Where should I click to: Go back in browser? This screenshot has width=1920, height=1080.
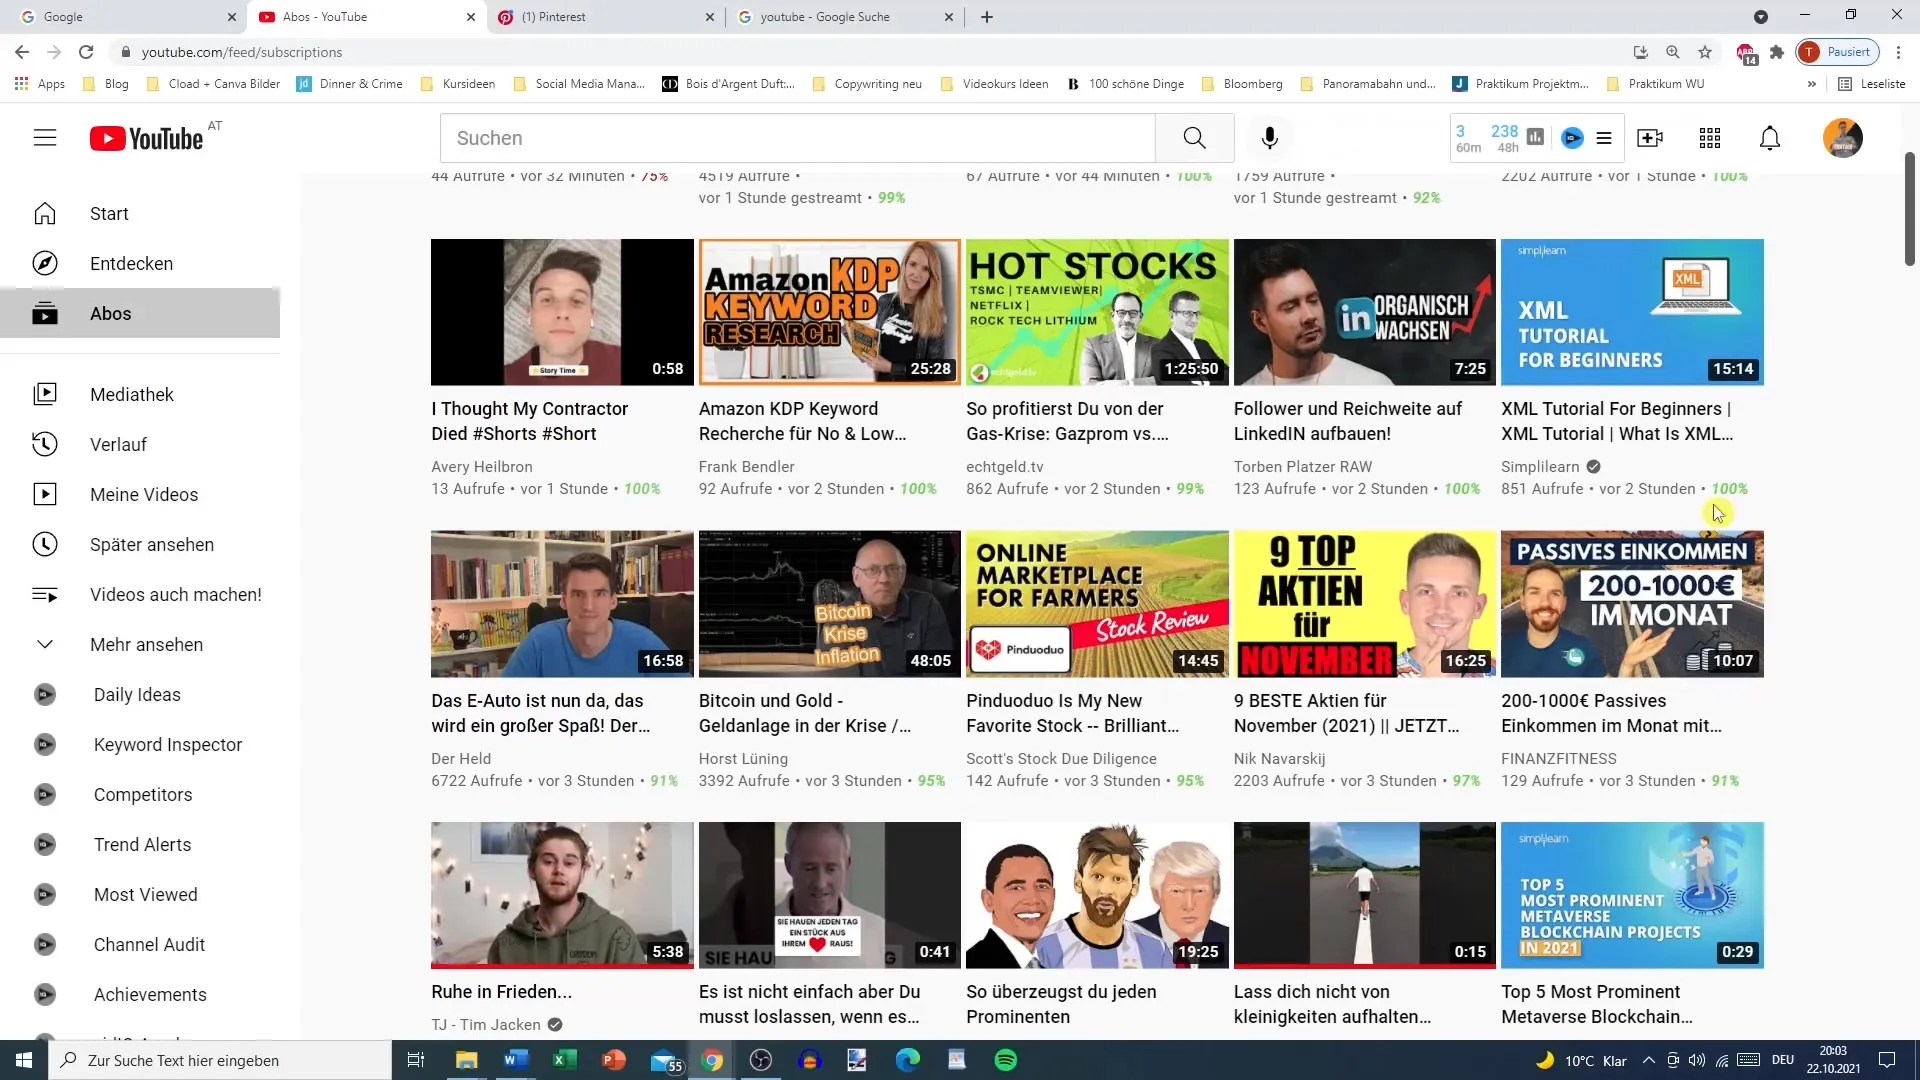point(22,52)
